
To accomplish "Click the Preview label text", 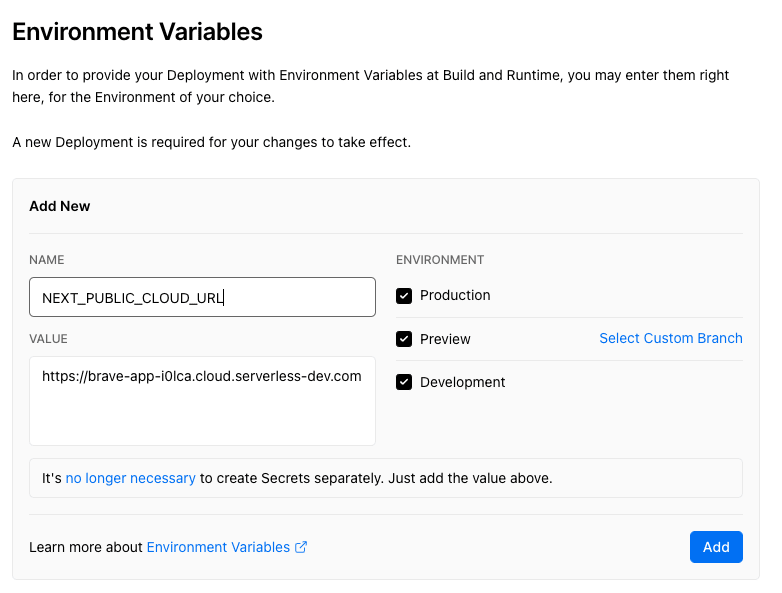I will 445,339.
